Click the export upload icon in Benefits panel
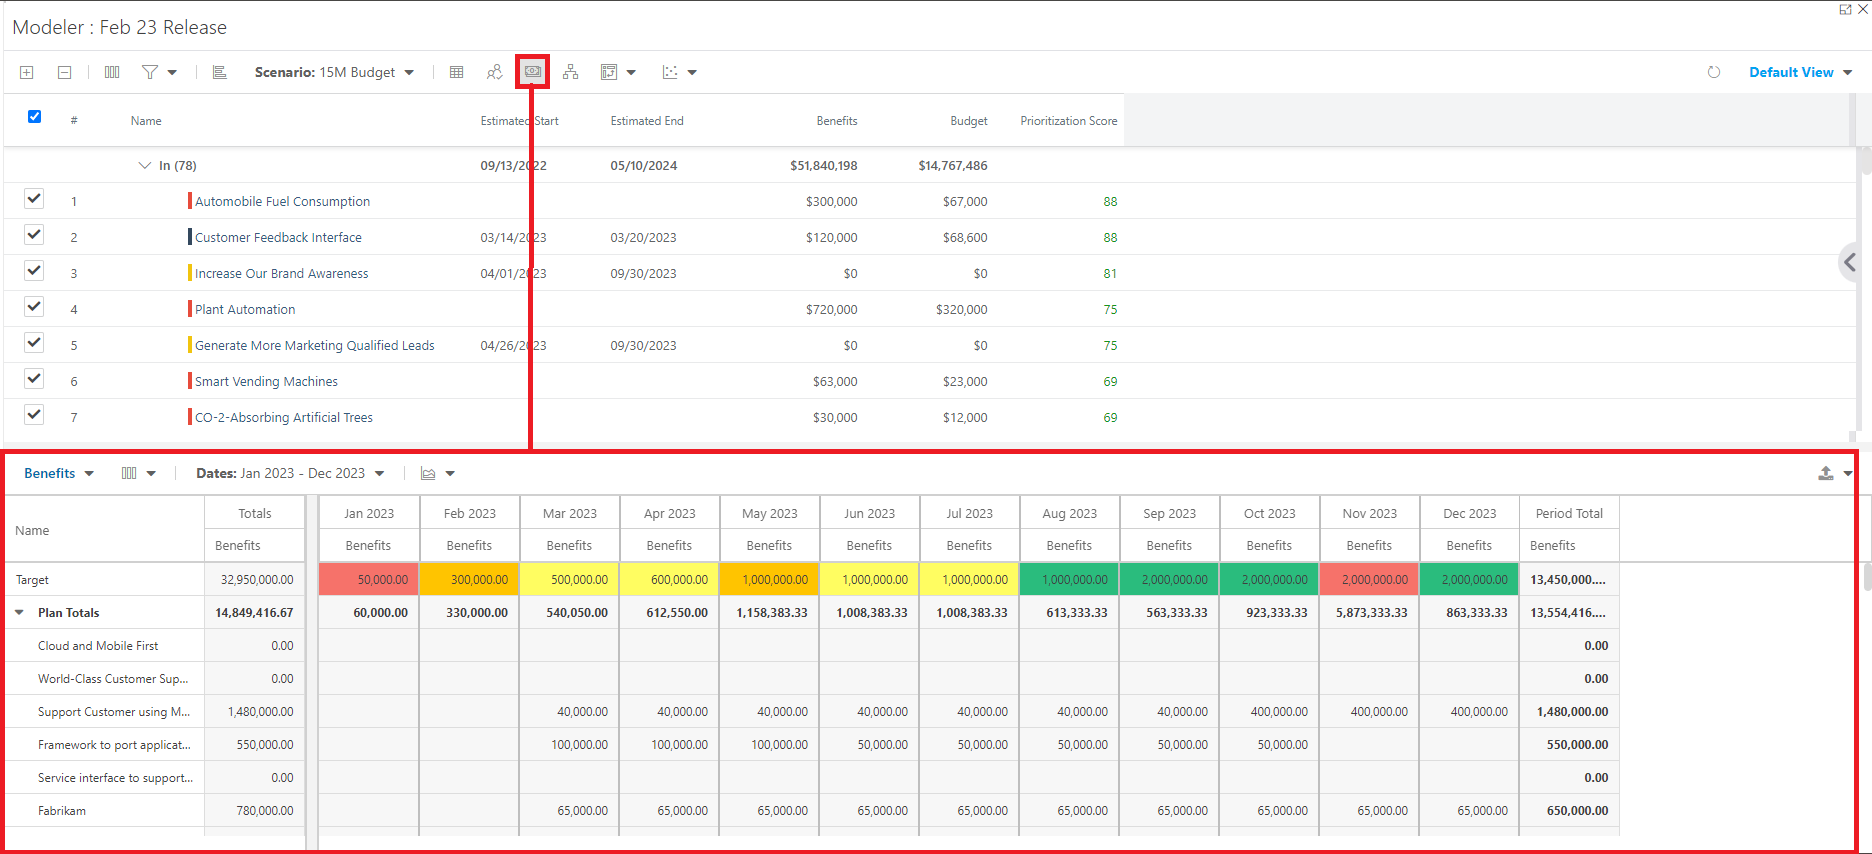 (1826, 473)
